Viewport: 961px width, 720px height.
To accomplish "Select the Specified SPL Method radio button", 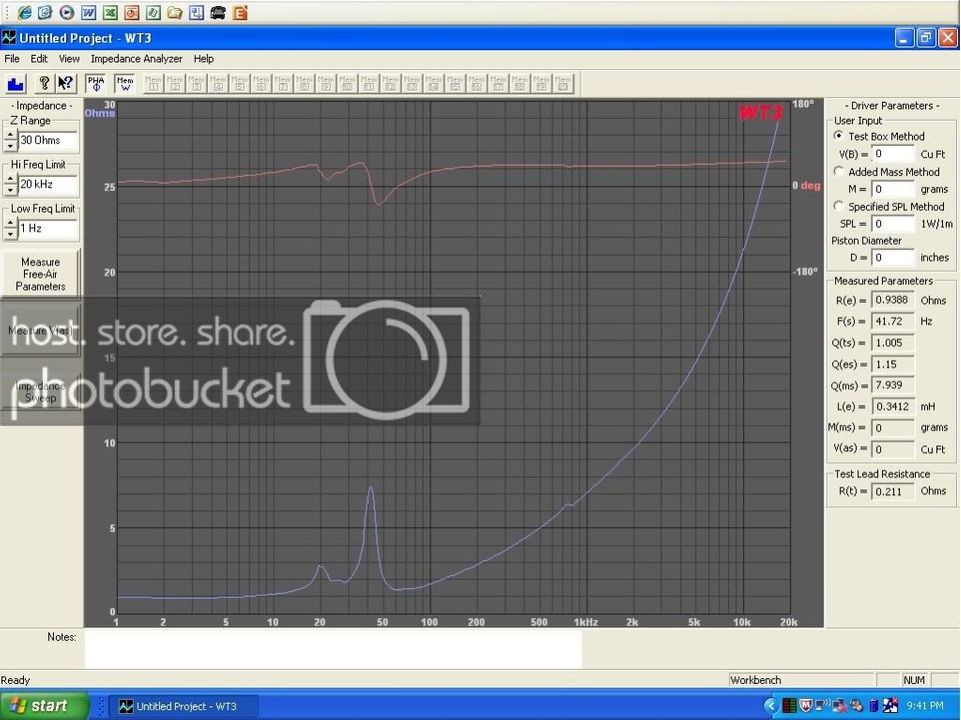I will click(x=839, y=207).
